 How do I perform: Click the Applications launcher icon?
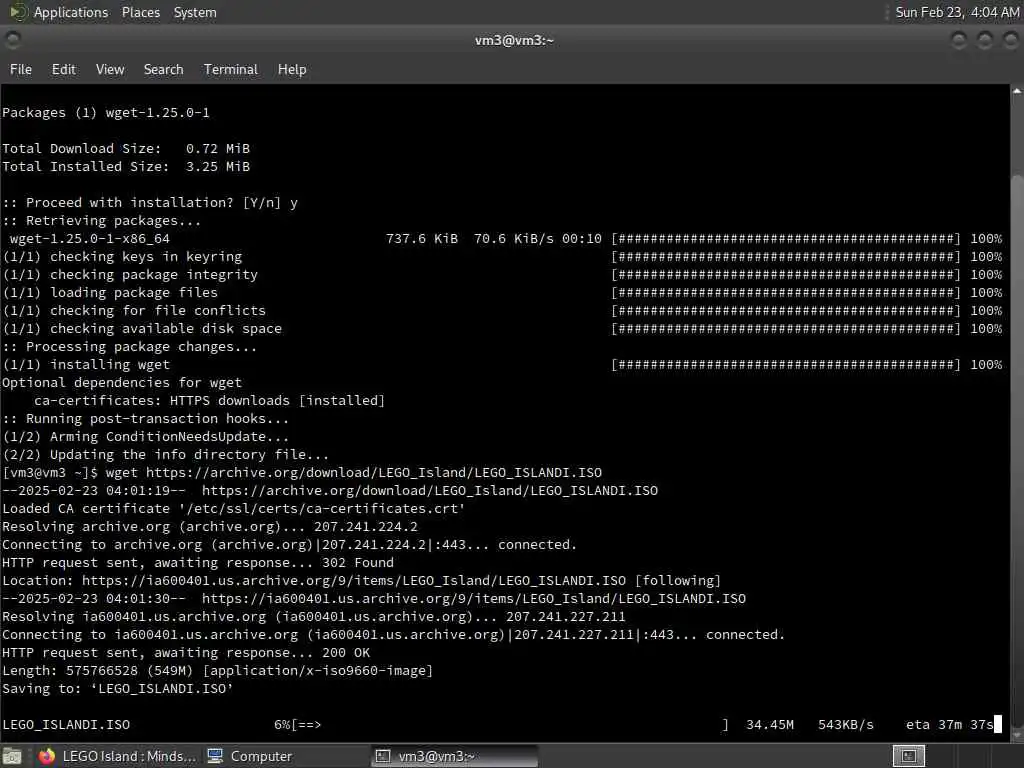[17, 12]
